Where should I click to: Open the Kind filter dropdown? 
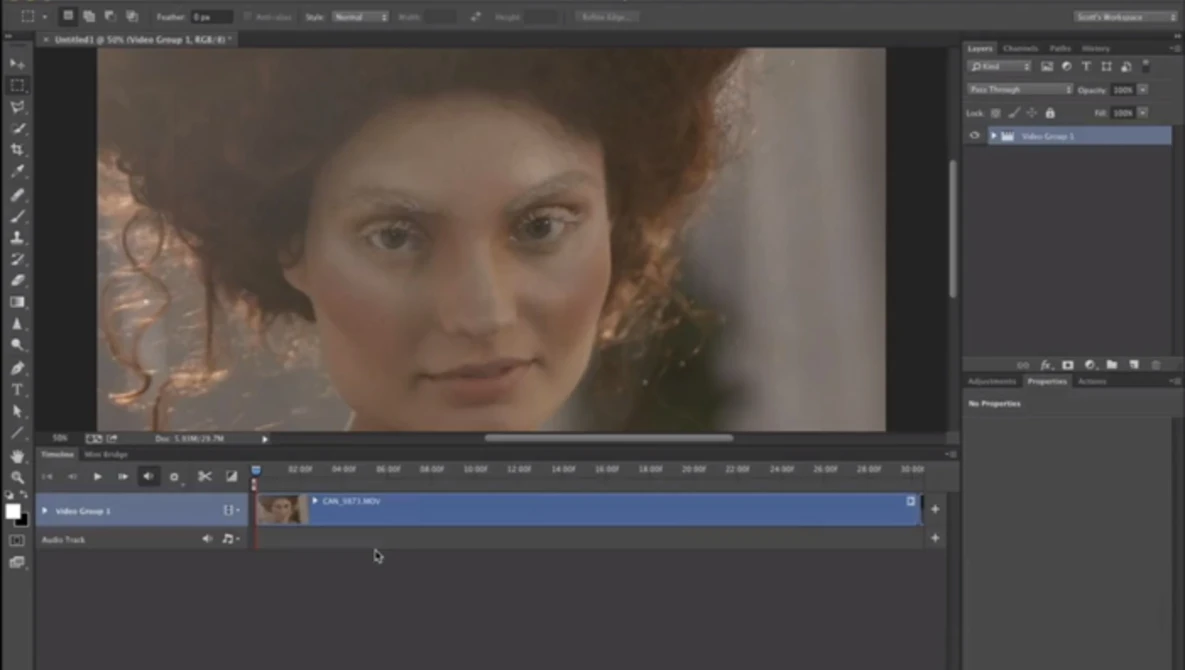point(1000,66)
